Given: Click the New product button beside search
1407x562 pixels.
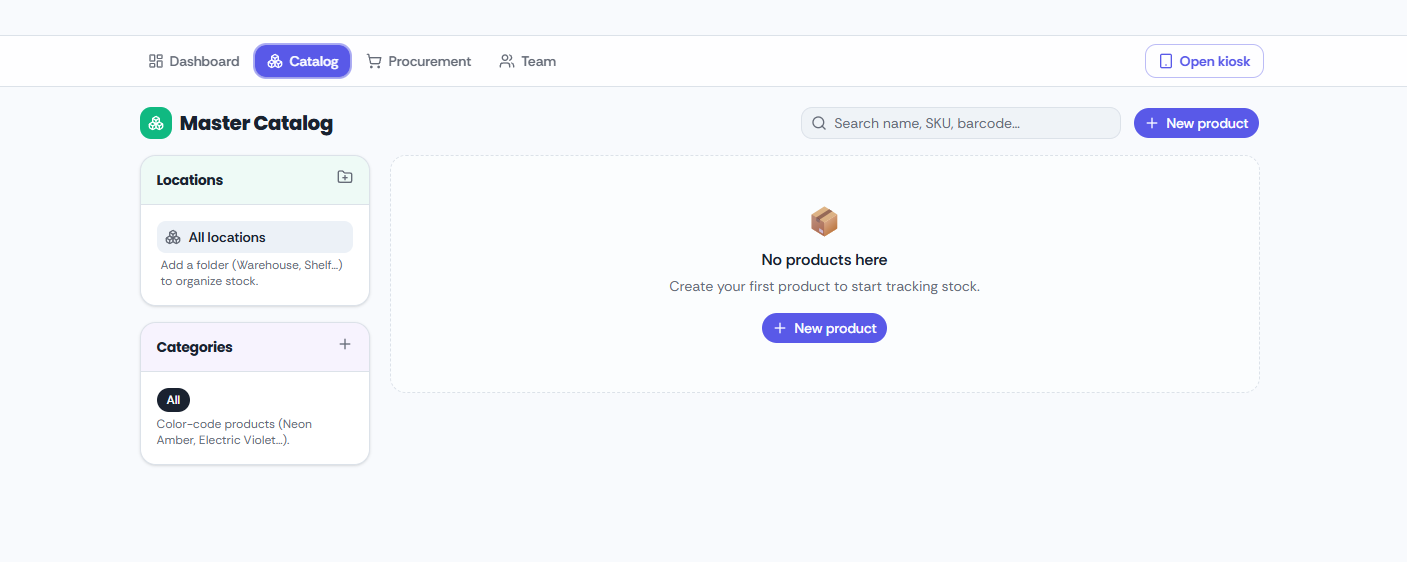Looking at the screenshot, I should tap(1196, 123).
